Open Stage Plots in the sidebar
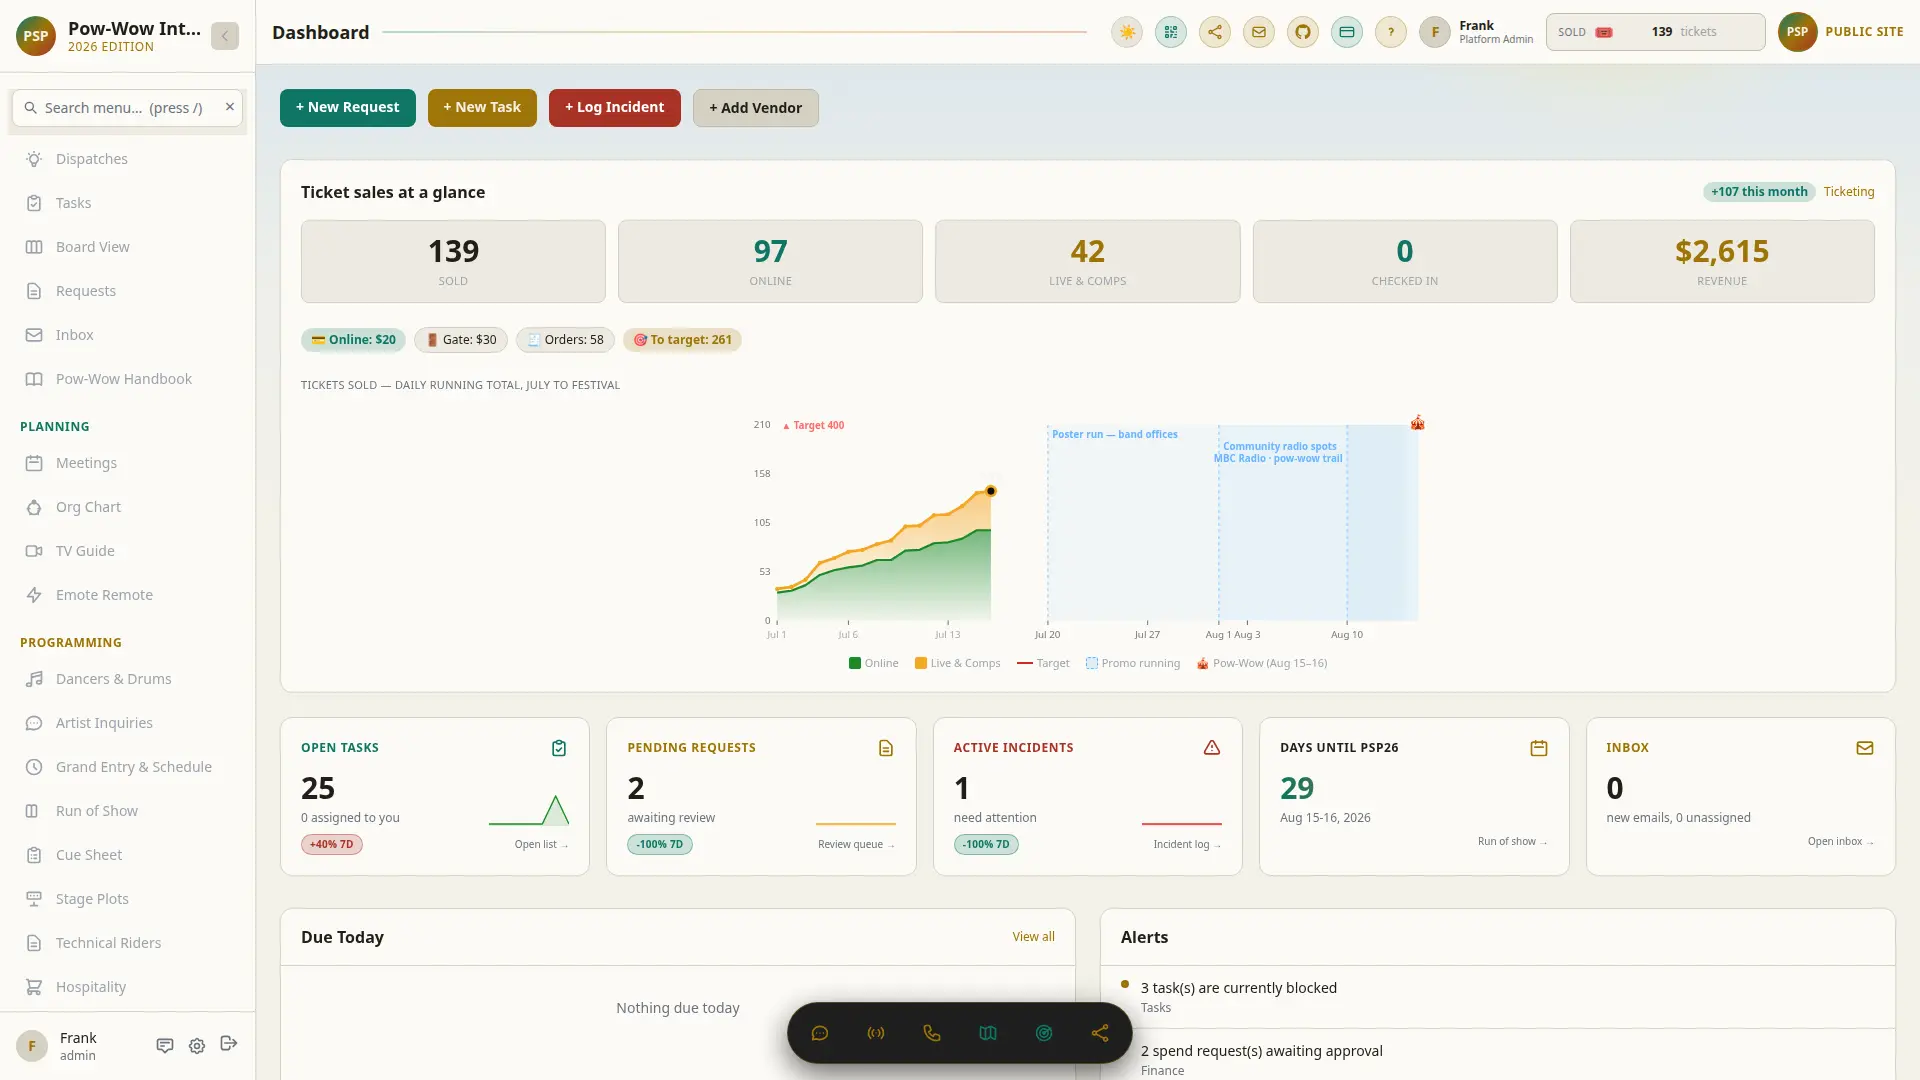The height and width of the screenshot is (1080, 1920). [127, 899]
